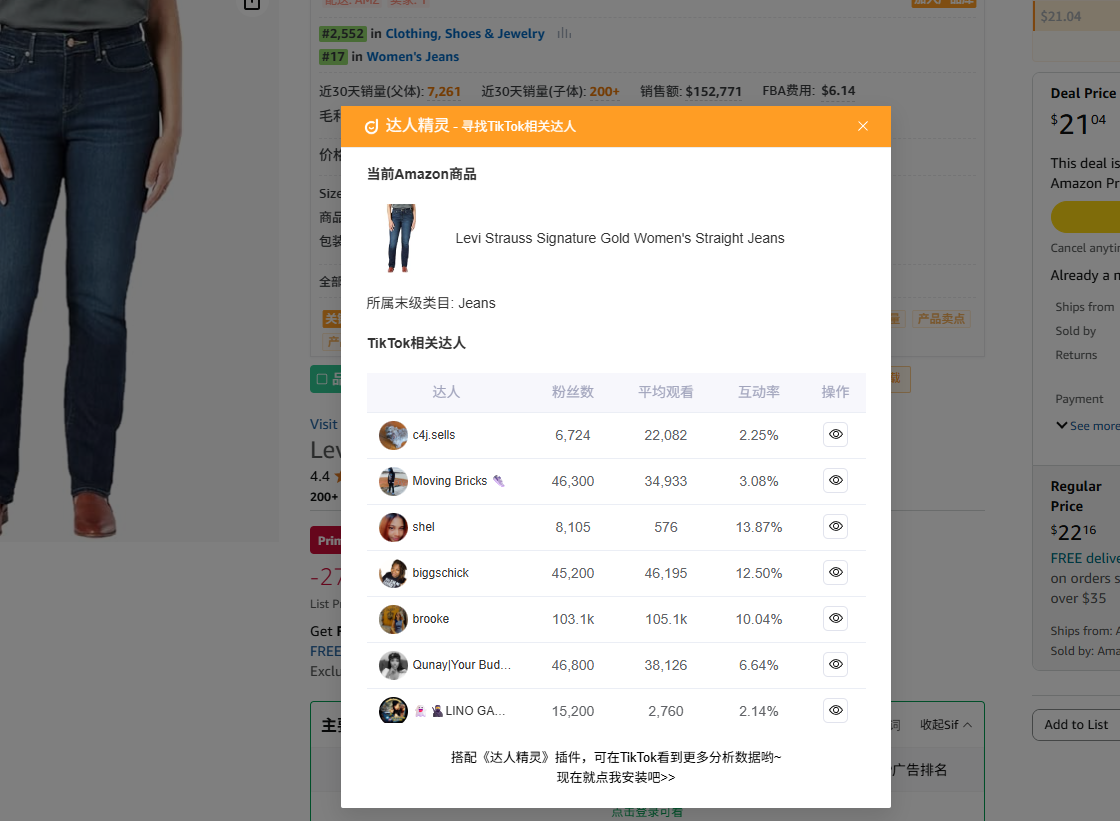Click the 103.1k follower count for brooke

(x=573, y=619)
